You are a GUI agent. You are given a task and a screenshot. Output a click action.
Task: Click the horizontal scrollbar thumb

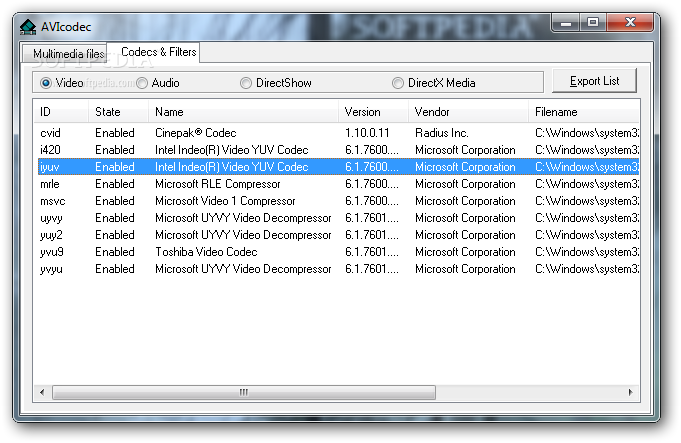(244, 393)
